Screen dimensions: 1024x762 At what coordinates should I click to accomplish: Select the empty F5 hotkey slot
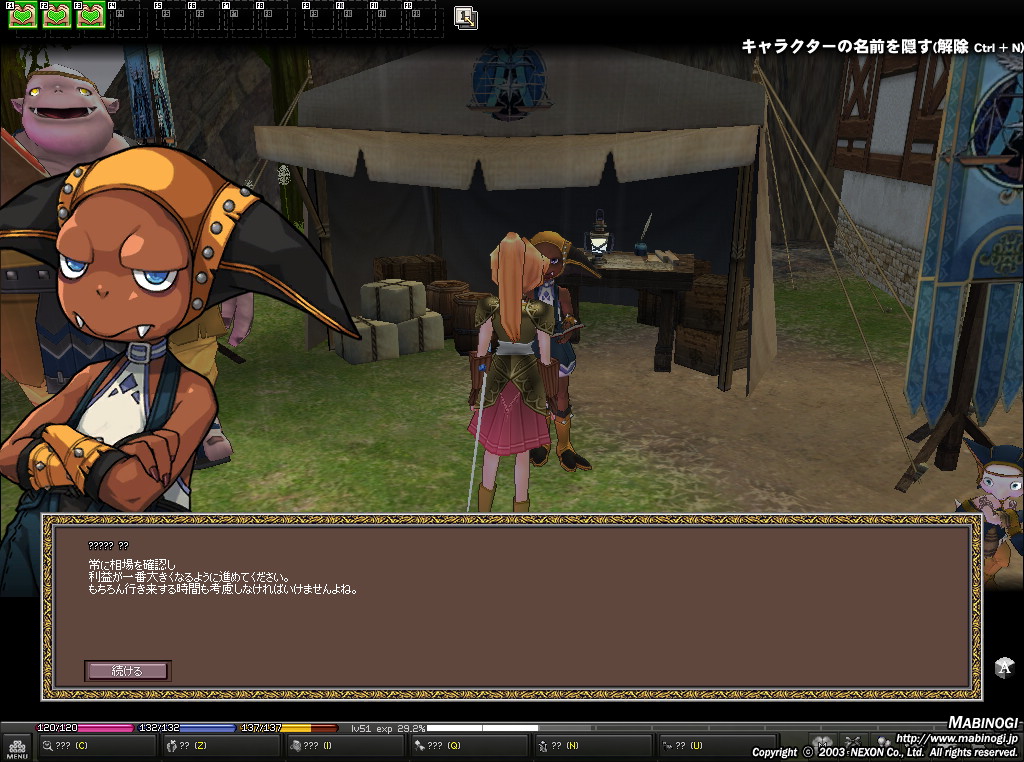[x=172, y=16]
